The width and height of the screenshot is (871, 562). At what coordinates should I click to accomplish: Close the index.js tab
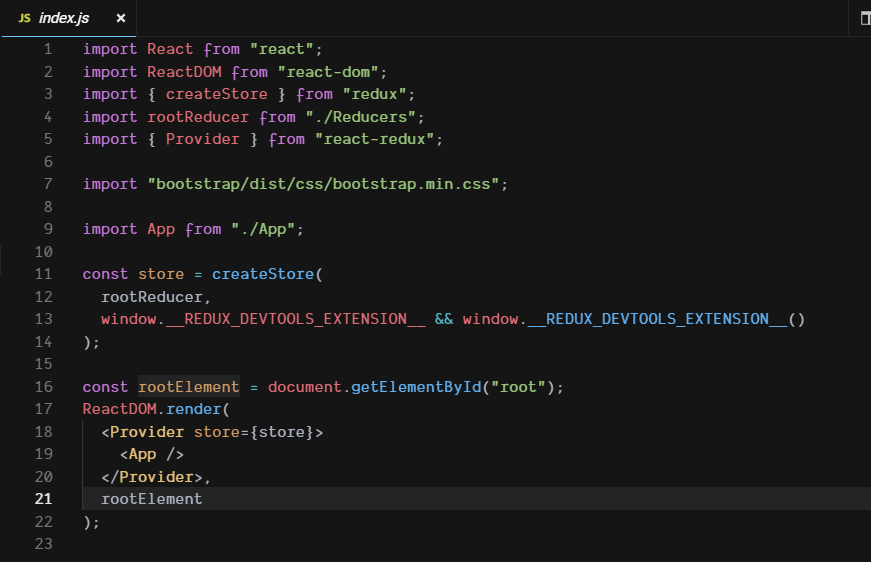coord(121,18)
